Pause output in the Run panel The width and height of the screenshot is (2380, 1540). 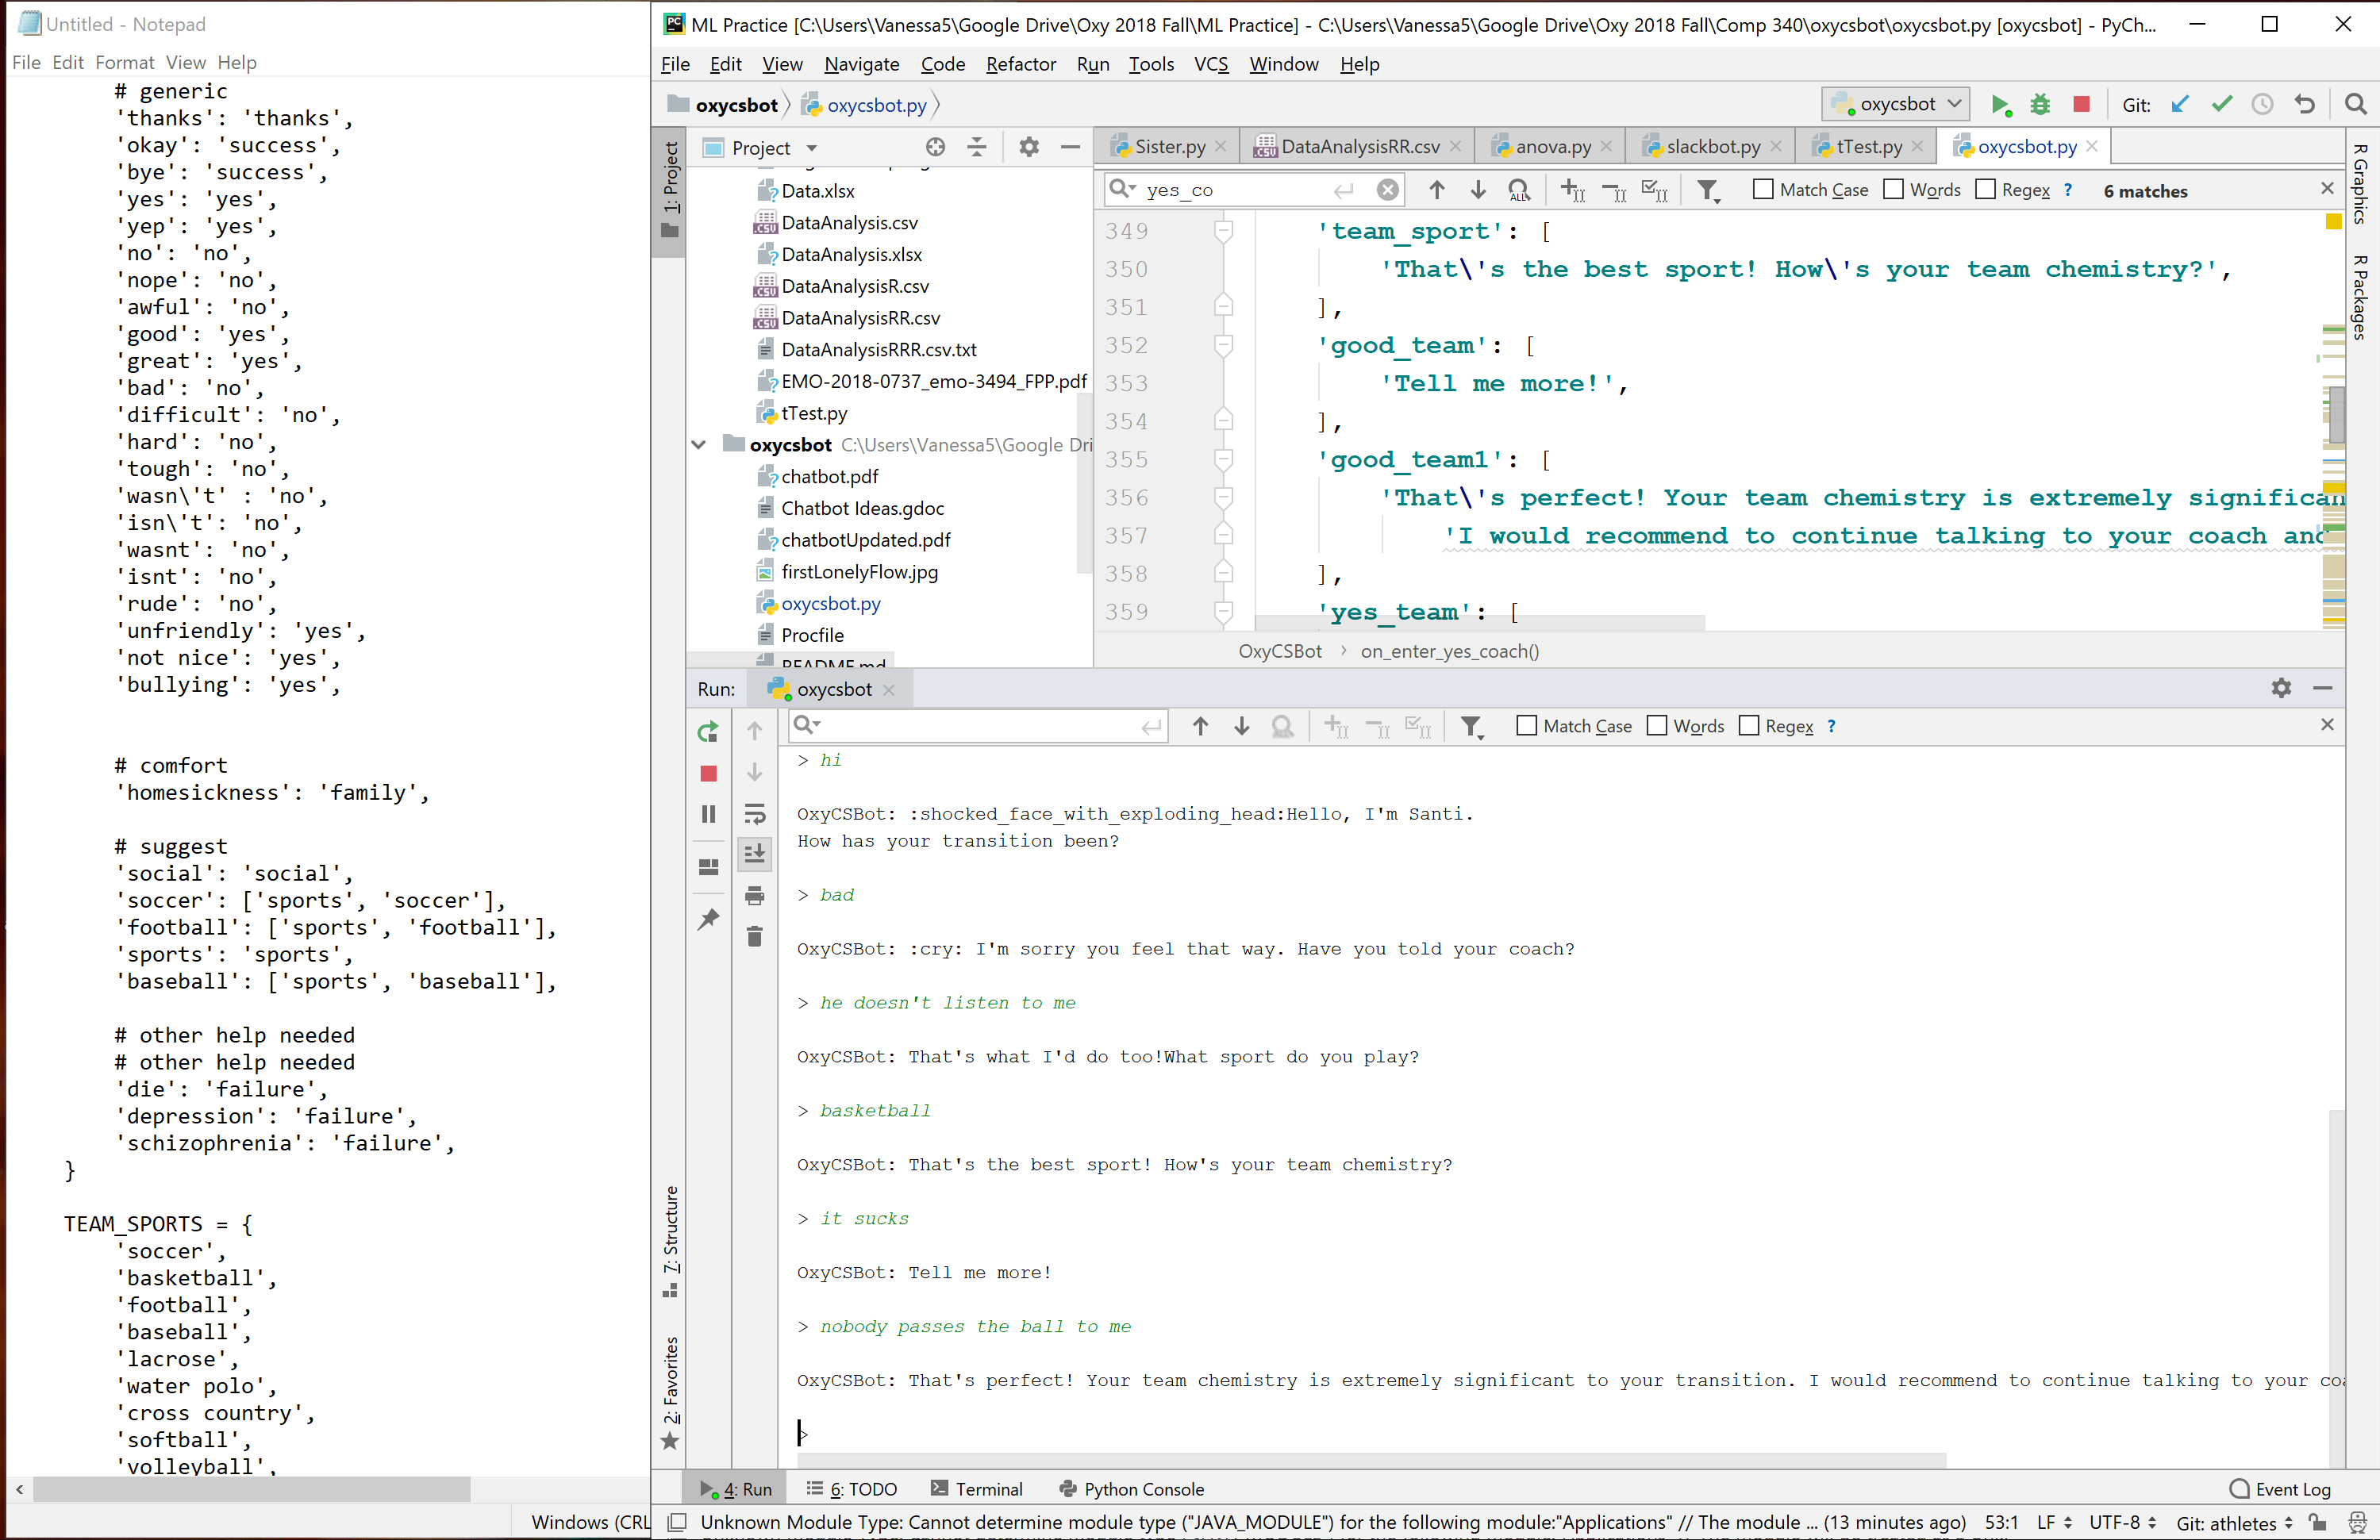[x=708, y=814]
